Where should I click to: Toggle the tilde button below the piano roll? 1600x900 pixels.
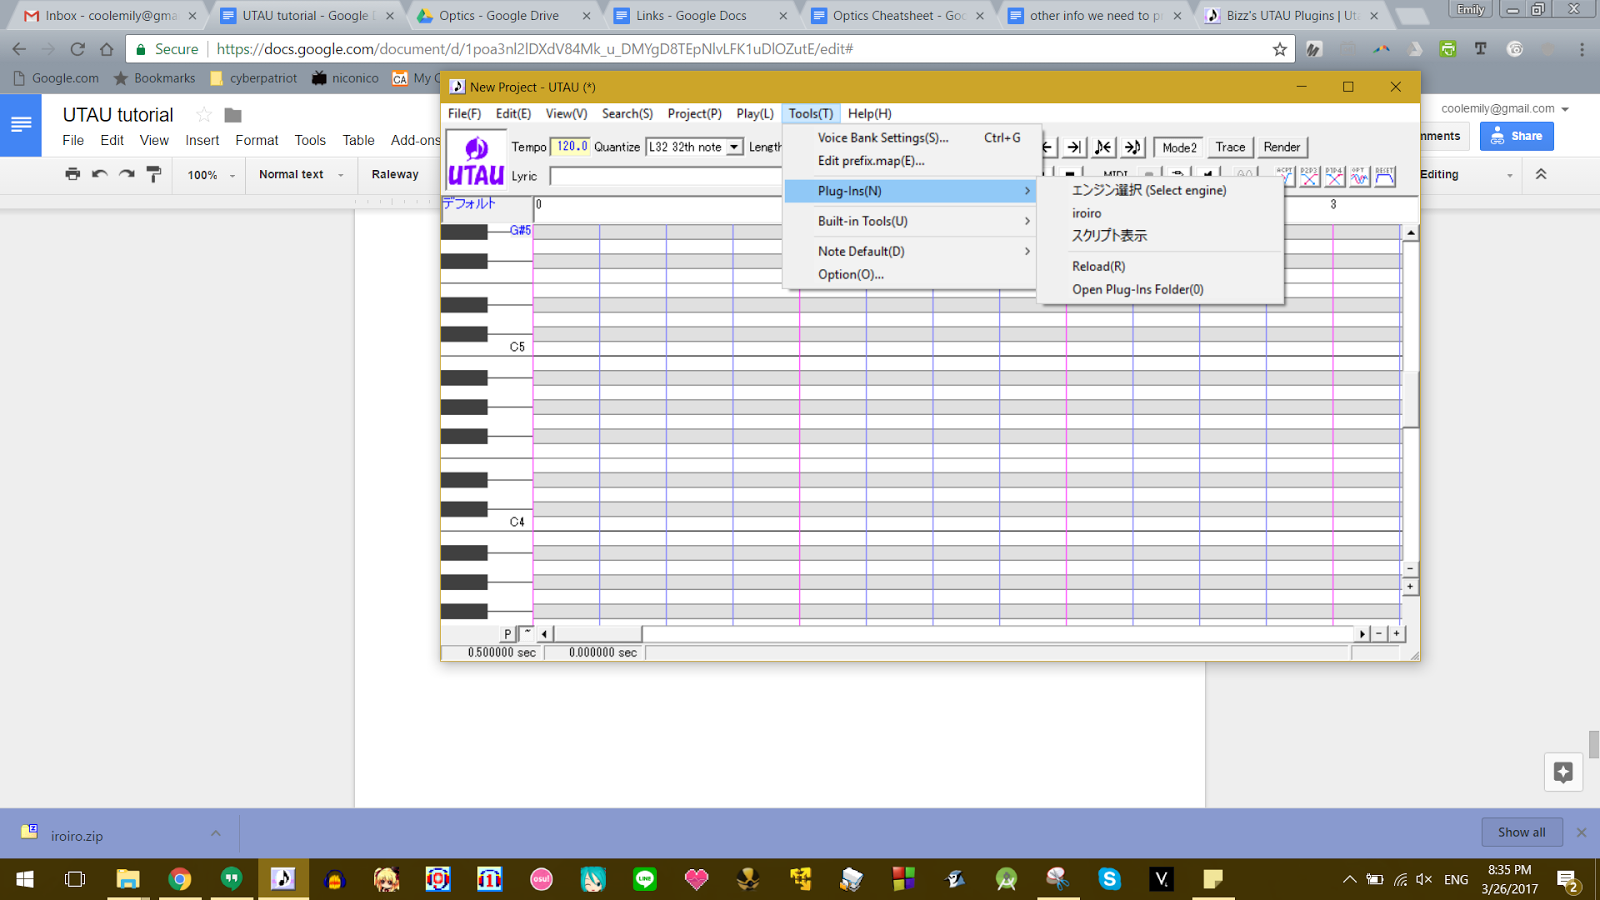coord(527,634)
